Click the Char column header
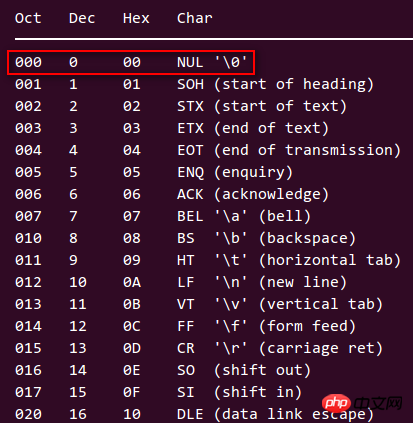The width and height of the screenshot is (413, 423). (x=195, y=18)
